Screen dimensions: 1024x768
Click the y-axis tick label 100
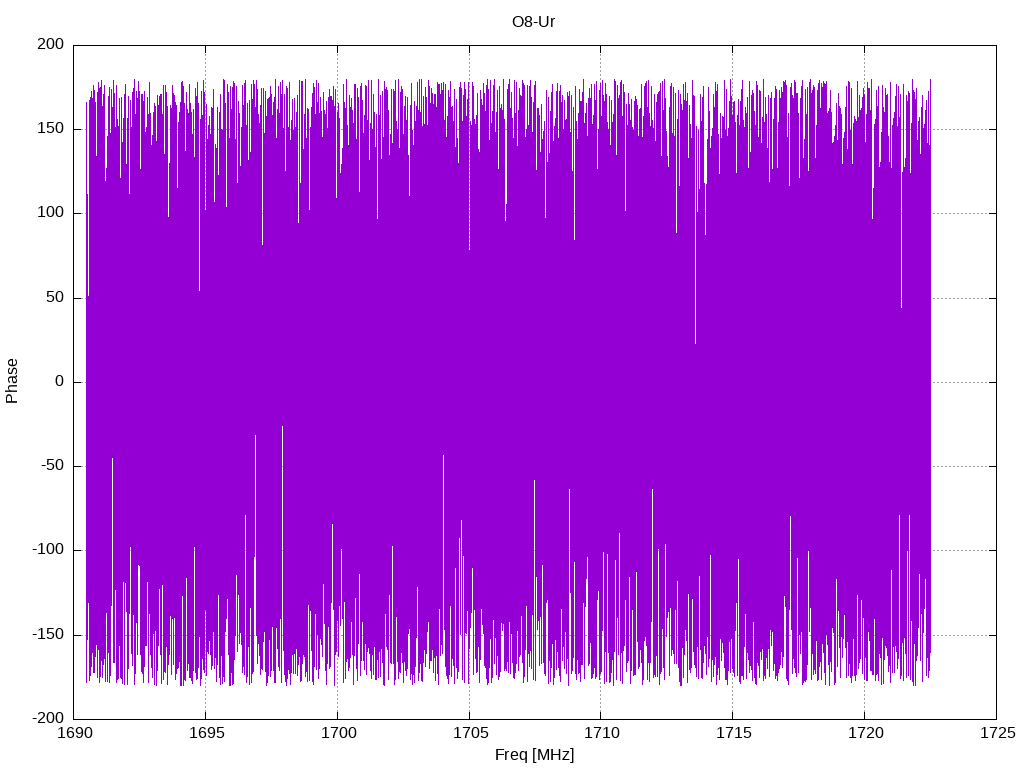(x=51, y=213)
